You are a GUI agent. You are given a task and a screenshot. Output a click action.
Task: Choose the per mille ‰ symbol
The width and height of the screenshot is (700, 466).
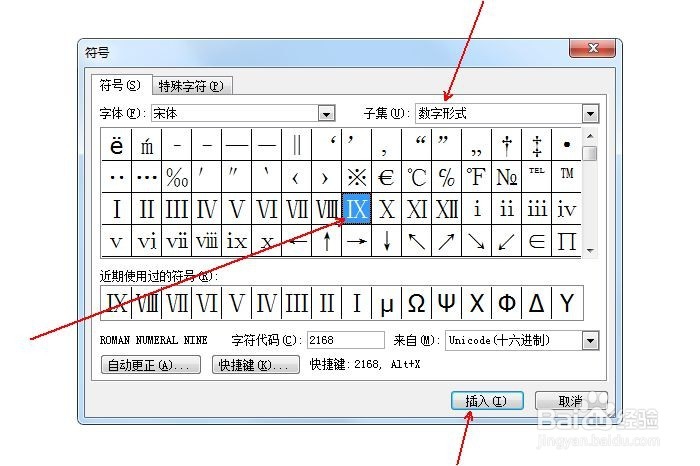pos(177,177)
